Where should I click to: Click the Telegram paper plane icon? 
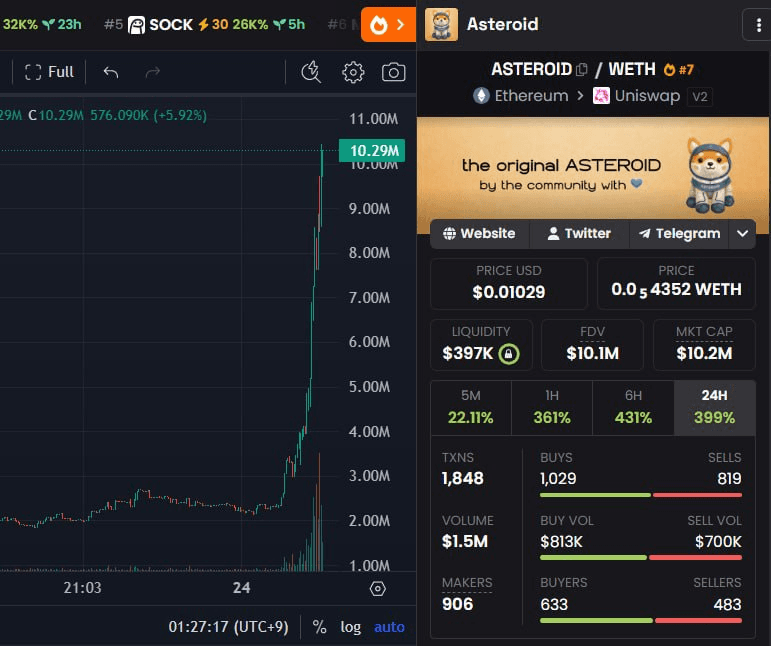pyautogui.click(x=645, y=234)
